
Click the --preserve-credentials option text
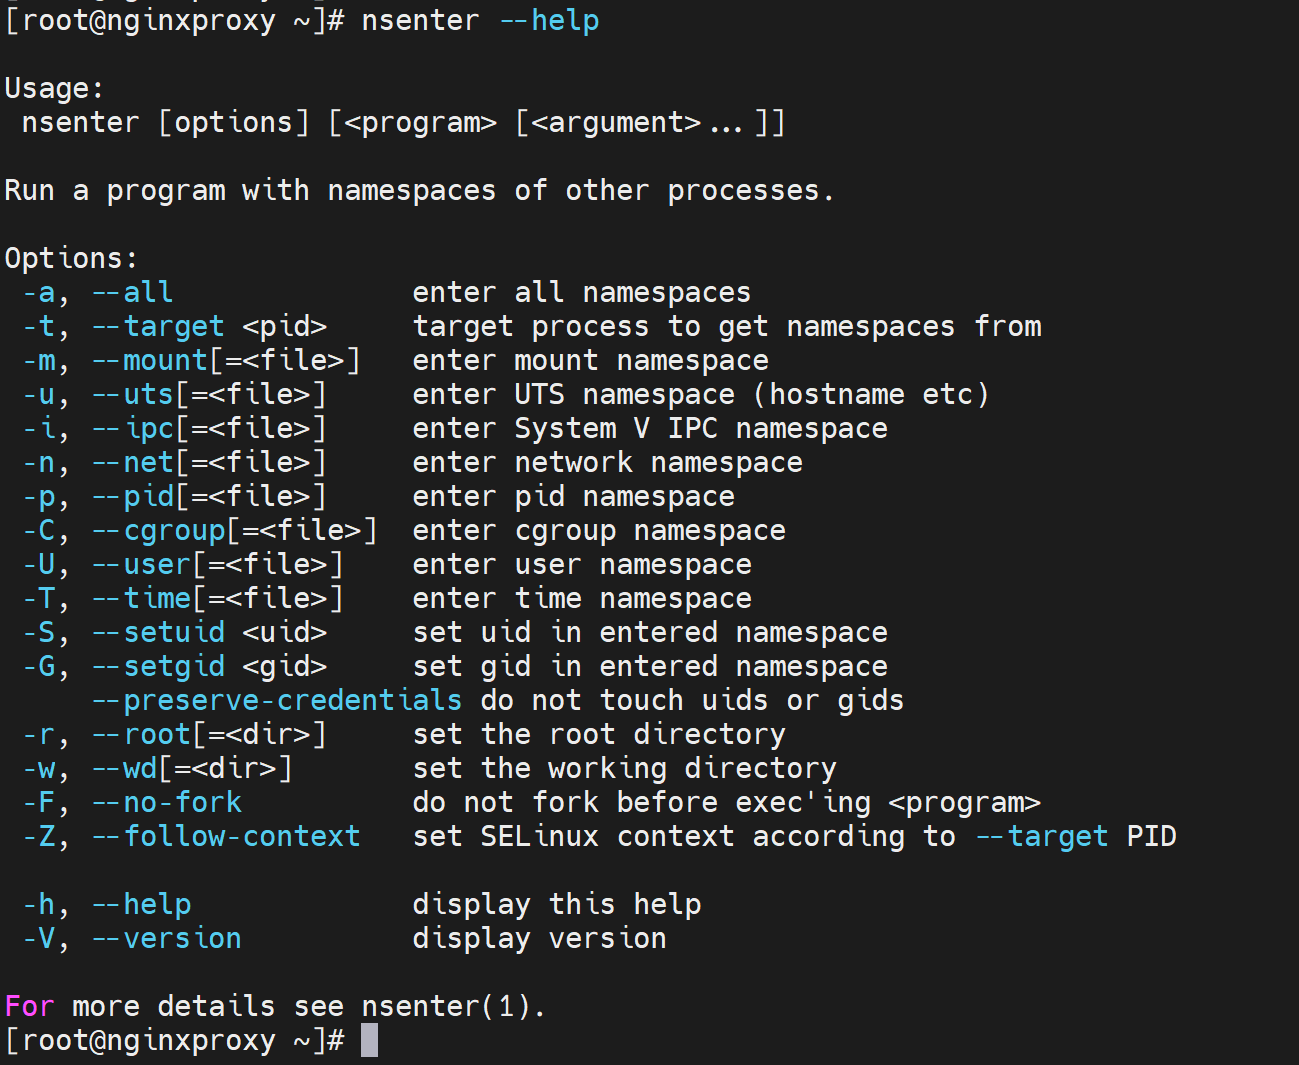pos(277,700)
